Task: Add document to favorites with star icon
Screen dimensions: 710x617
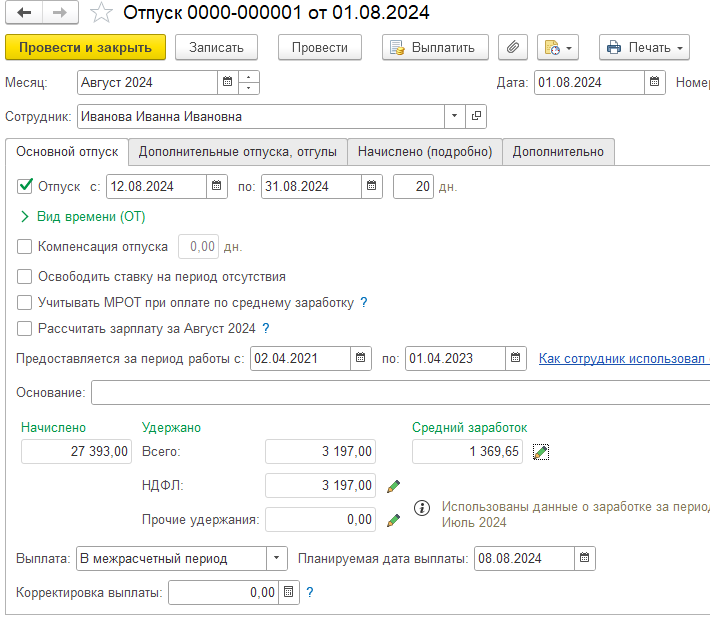Action: 101,12
